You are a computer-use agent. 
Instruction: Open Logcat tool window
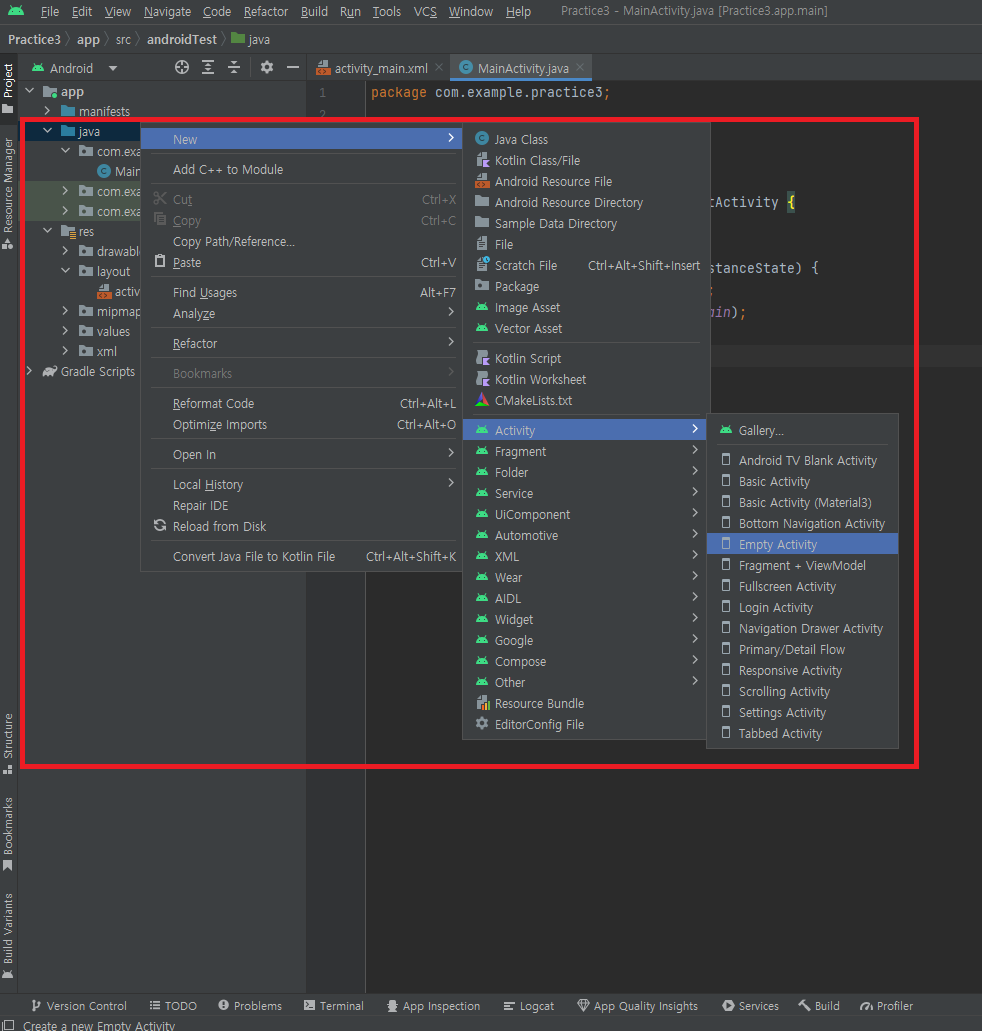click(529, 1006)
